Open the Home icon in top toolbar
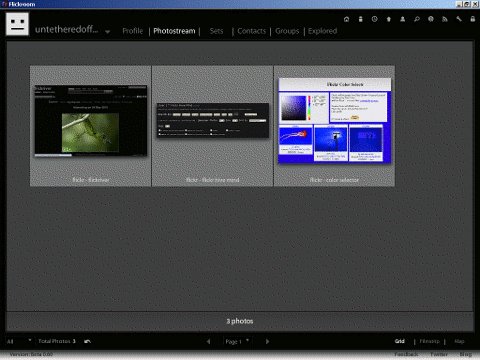480x360 pixels. tap(347, 19)
